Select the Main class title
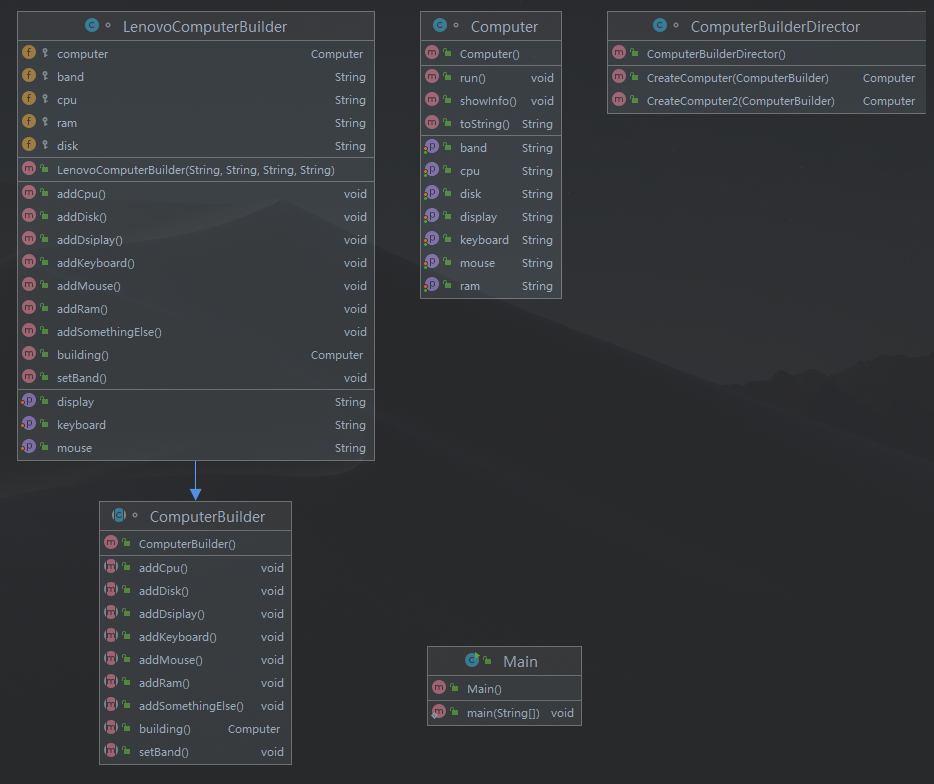This screenshot has width=934, height=784. pyautogui.click(x=520, y=661)
